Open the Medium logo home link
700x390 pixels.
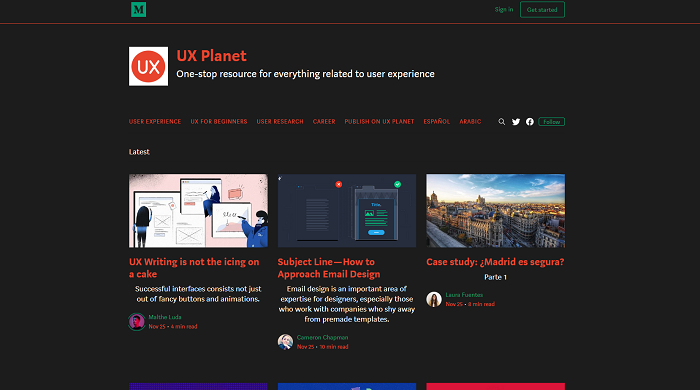[x=138, y=9]
